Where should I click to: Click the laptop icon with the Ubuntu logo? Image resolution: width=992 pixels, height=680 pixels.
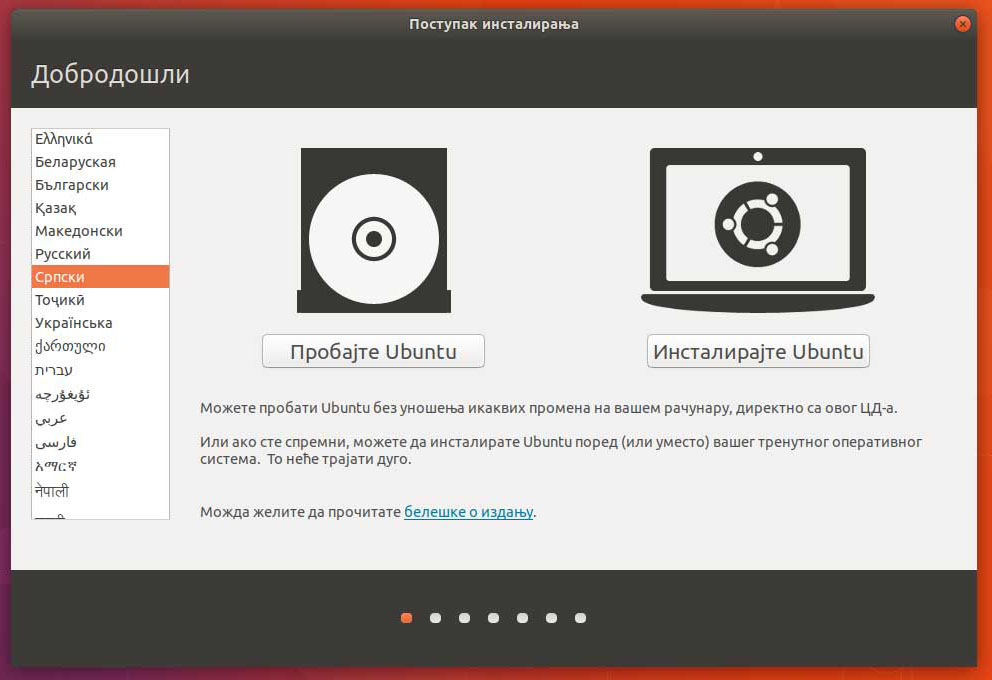click(758, 230)
